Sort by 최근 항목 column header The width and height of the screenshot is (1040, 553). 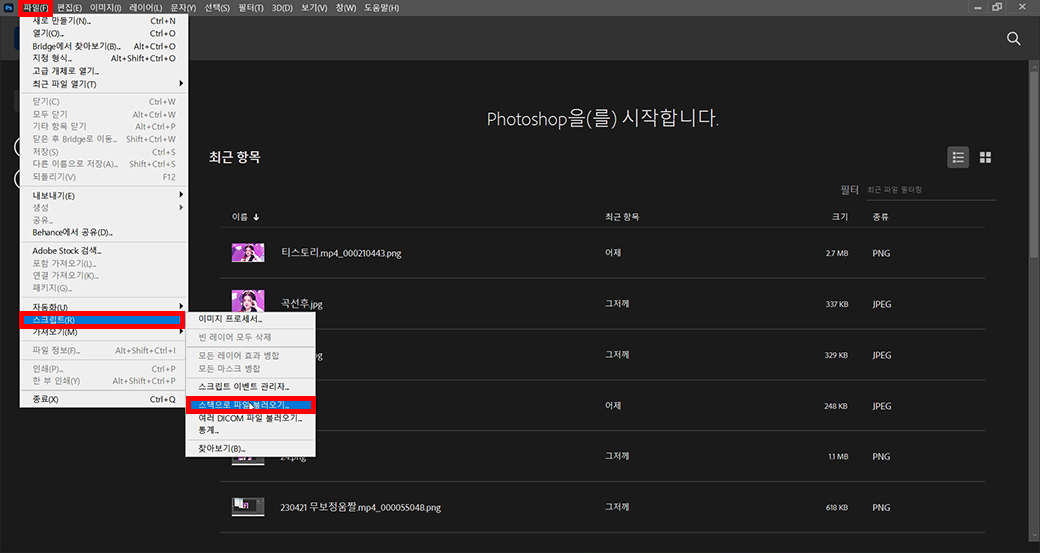(x=621, y=217)
